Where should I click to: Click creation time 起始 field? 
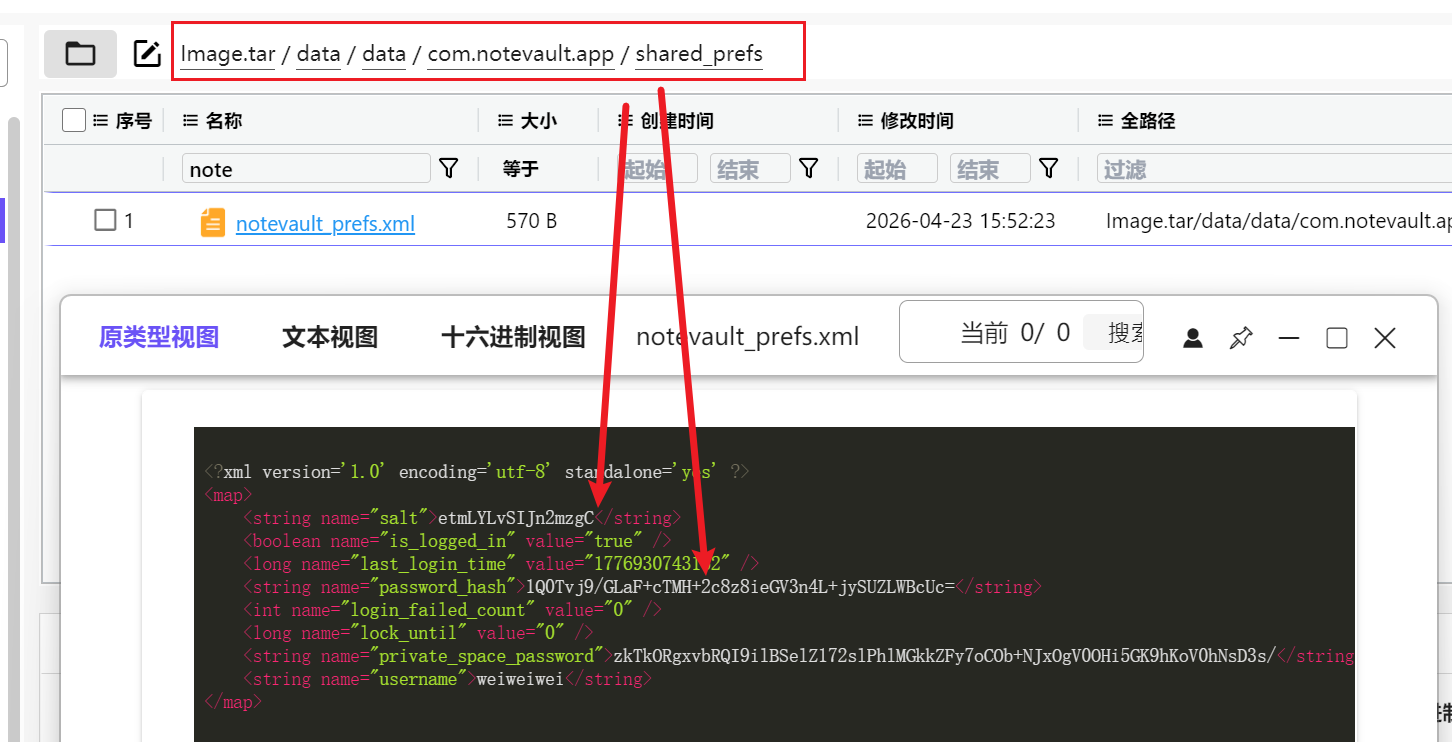pyautogui.click(x=658, y=168)
